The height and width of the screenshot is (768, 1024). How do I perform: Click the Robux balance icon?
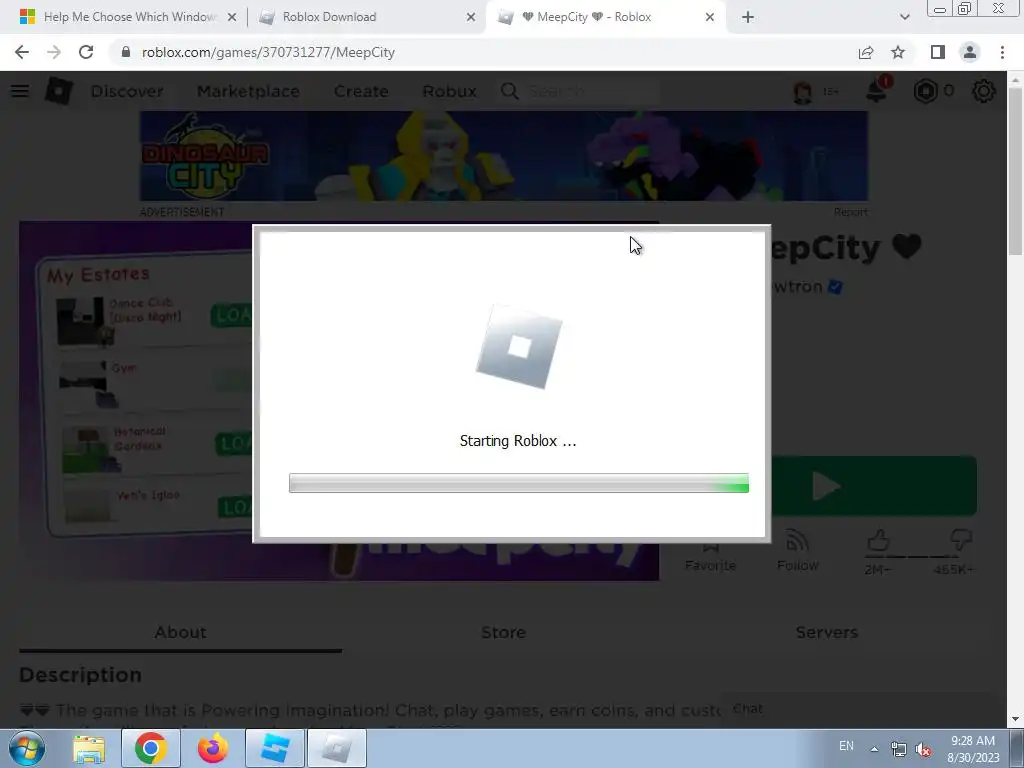pyautogui.click(x=925, y=91)
